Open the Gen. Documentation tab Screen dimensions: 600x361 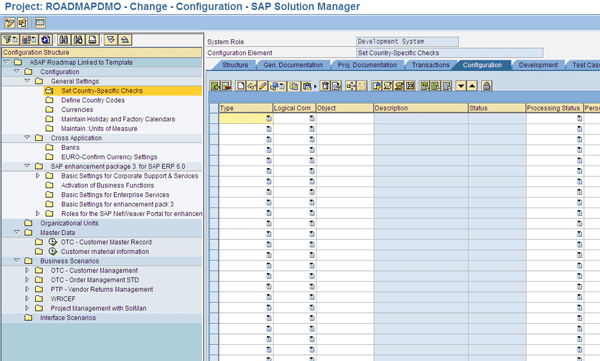pos(293,65)
